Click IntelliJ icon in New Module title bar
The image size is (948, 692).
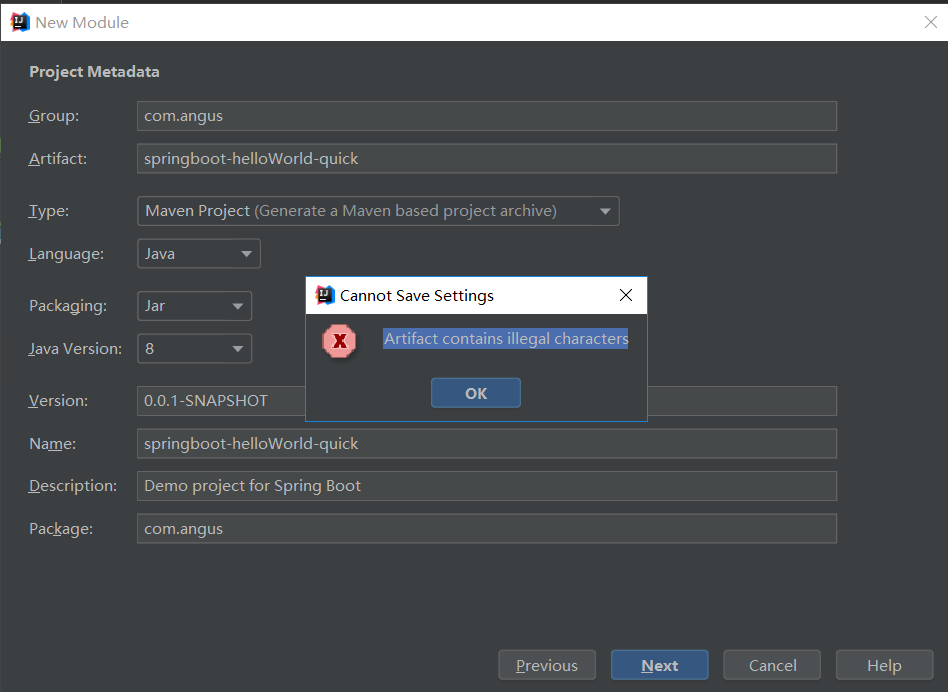(x=20, y=22)
